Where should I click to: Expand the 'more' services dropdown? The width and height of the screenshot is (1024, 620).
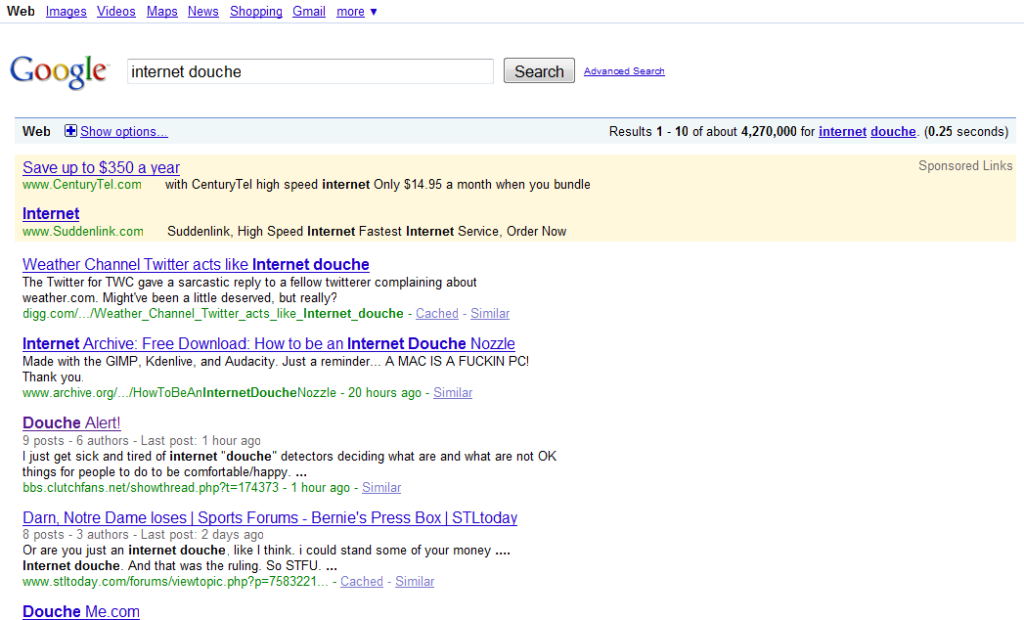coord(357,12)
